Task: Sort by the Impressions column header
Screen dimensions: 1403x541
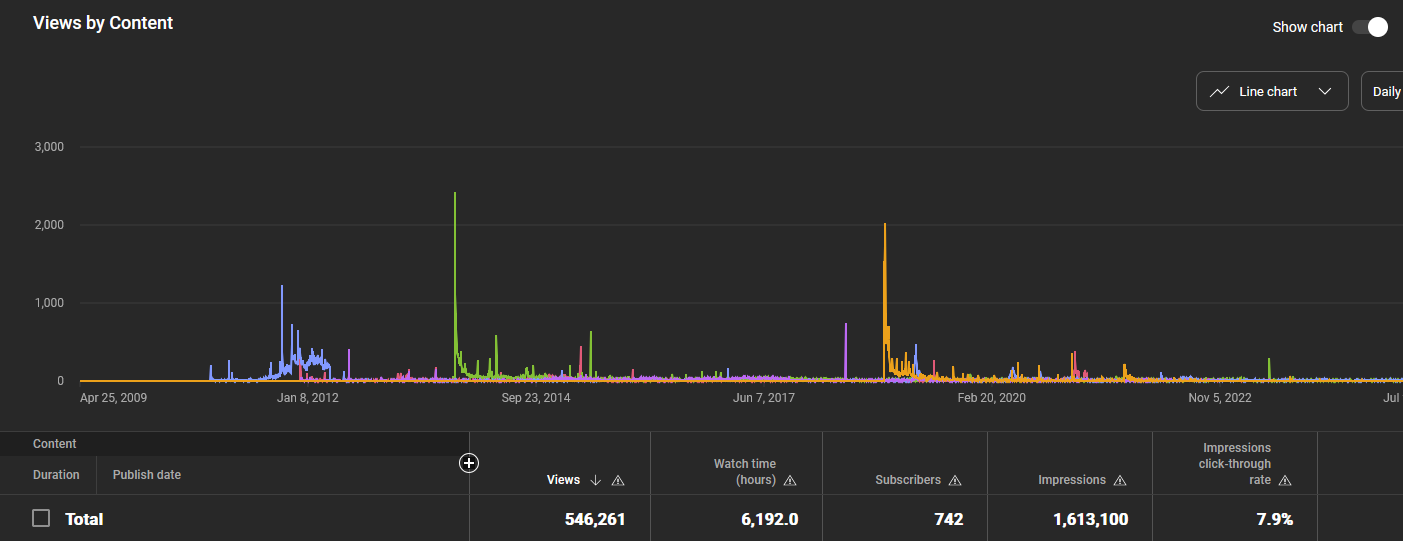Action: click(1072, 480)
